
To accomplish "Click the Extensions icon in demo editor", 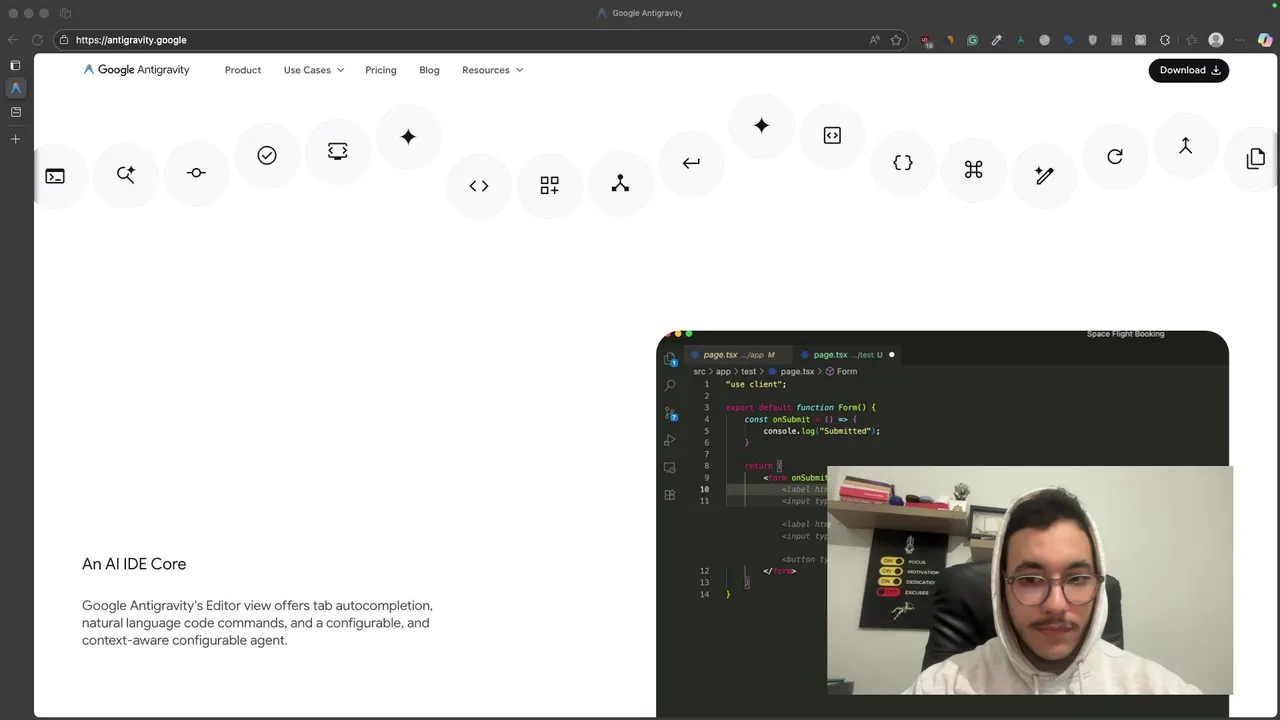I will coord(670,495).
